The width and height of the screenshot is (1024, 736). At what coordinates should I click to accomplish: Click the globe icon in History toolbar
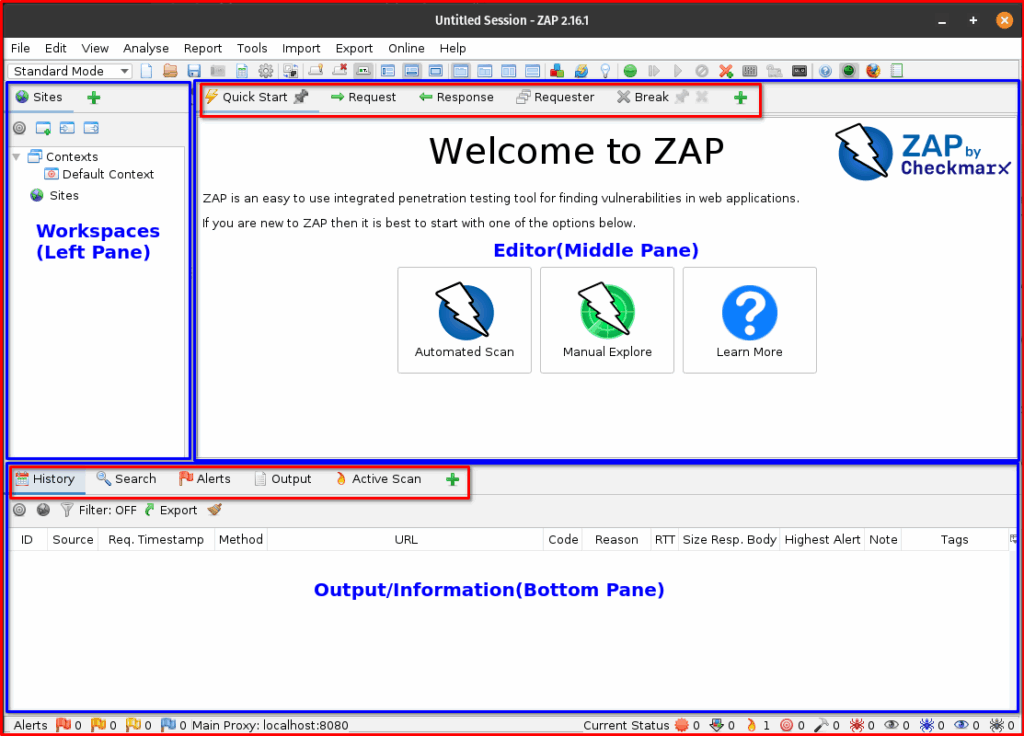point(43,509)
